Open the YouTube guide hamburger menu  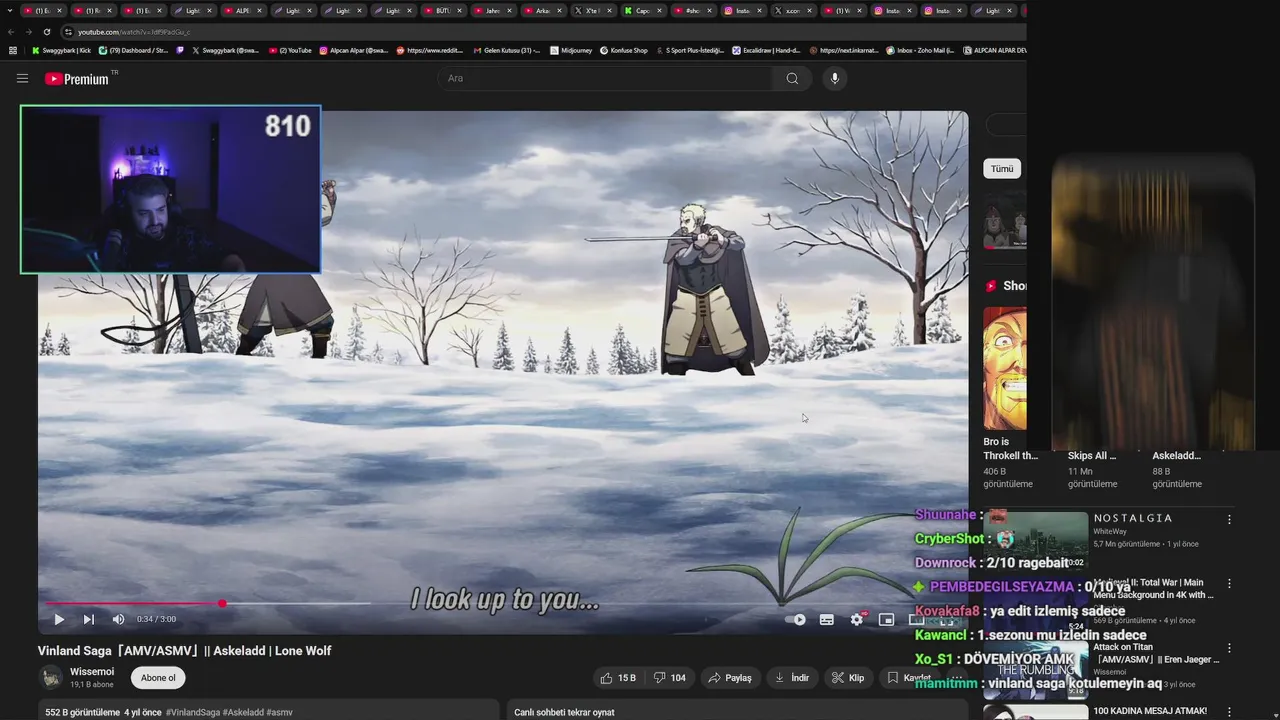[x=22, y=78]
